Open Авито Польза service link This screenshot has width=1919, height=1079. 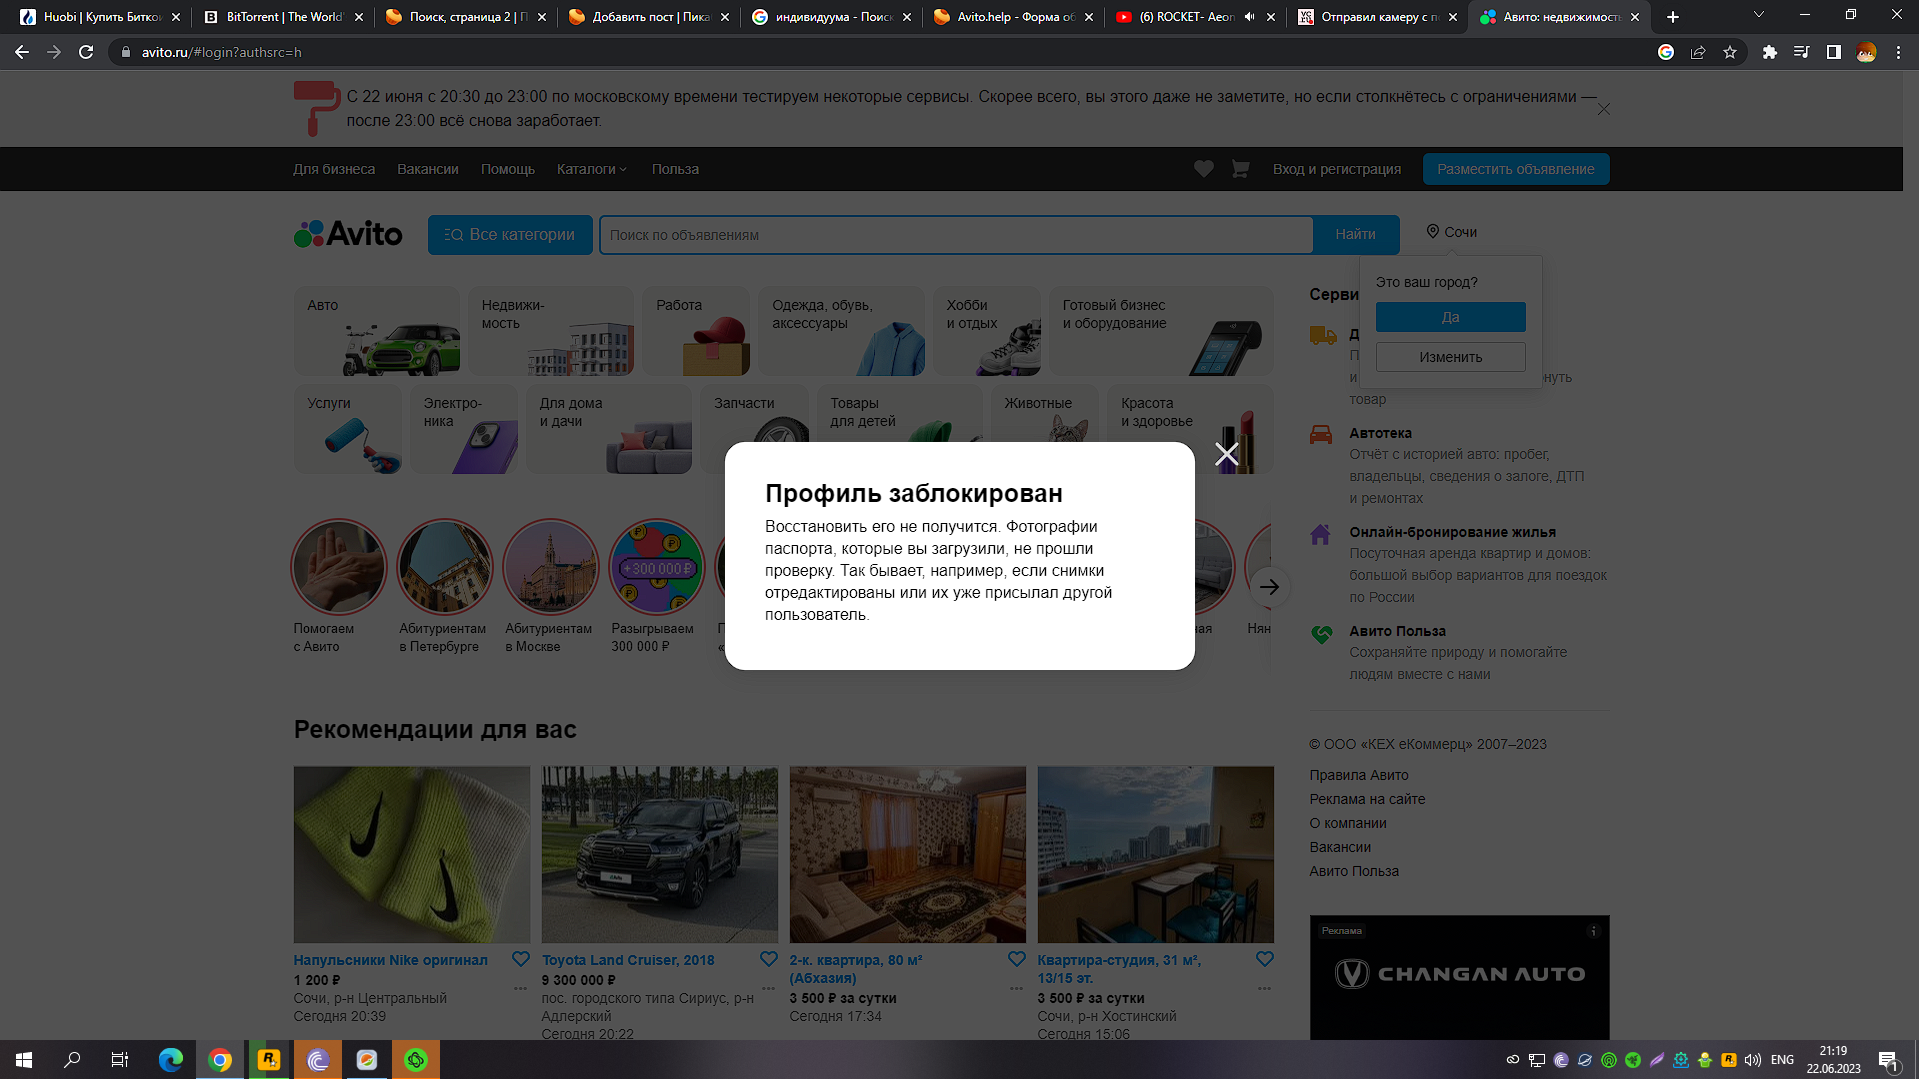pyautogui.click(x=1397, y=631)
